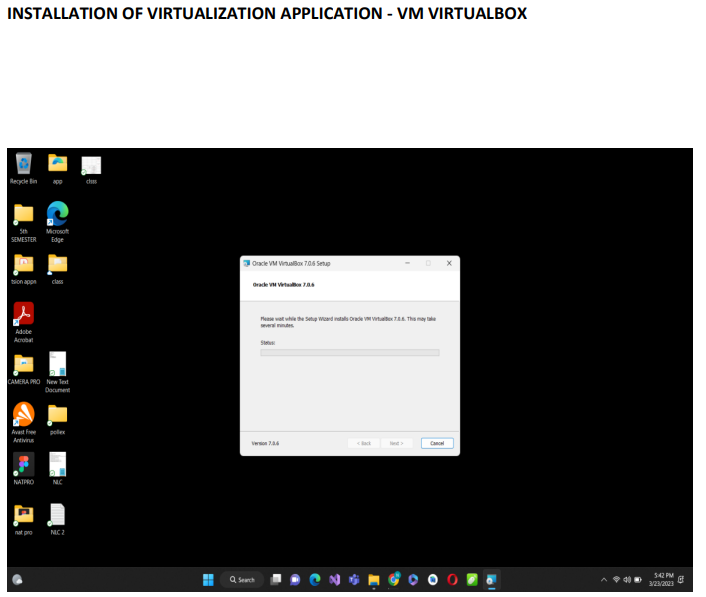This screenshot has height=597, width=706.
Task: Click the disabled 'Next >' button
Action: [x=396, y=443]
